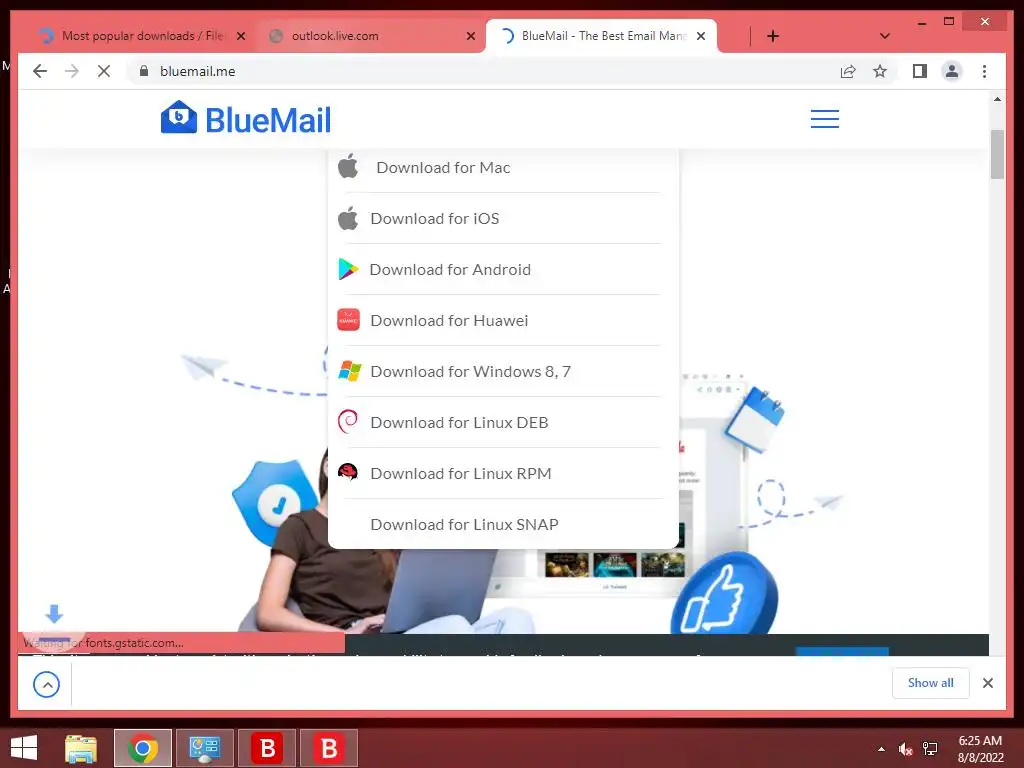Click the Apple icon beside Mac

[x=348, y=166]
